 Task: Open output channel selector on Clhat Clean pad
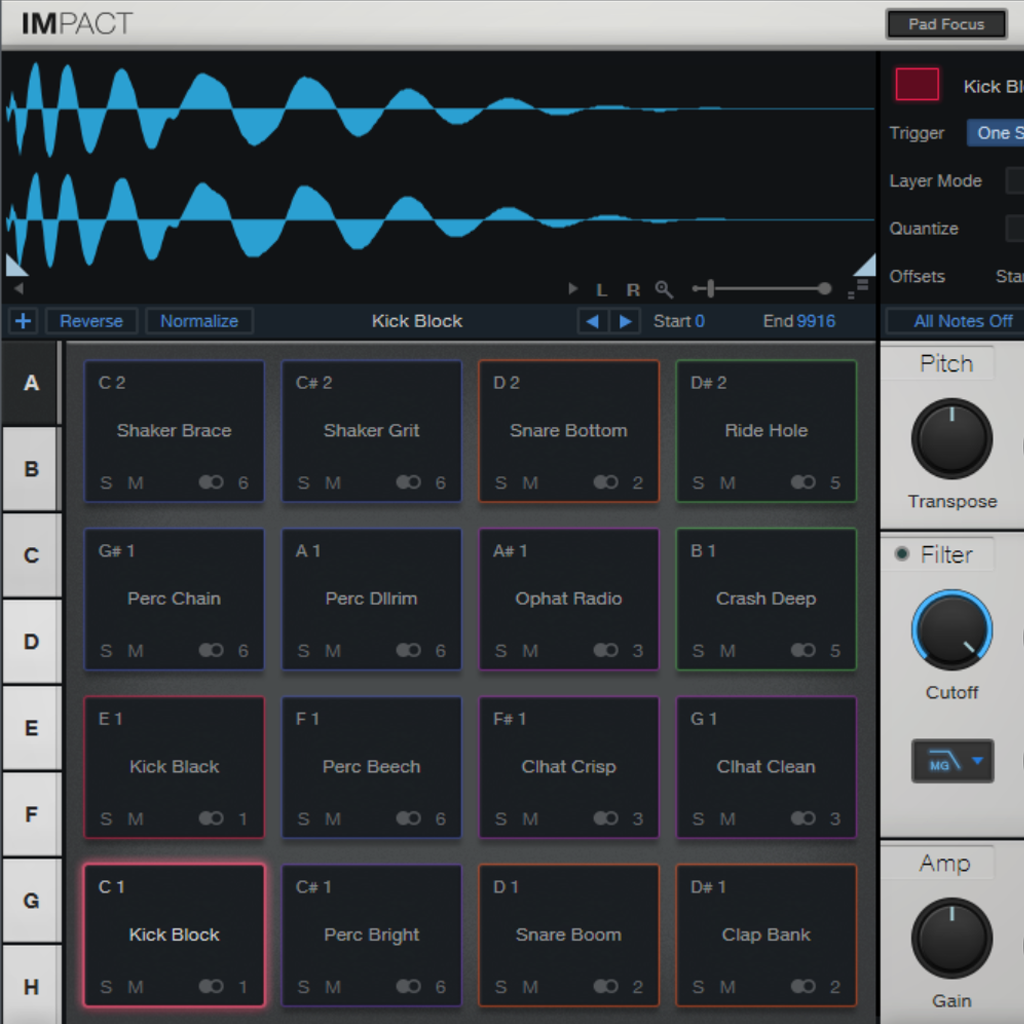835,818
